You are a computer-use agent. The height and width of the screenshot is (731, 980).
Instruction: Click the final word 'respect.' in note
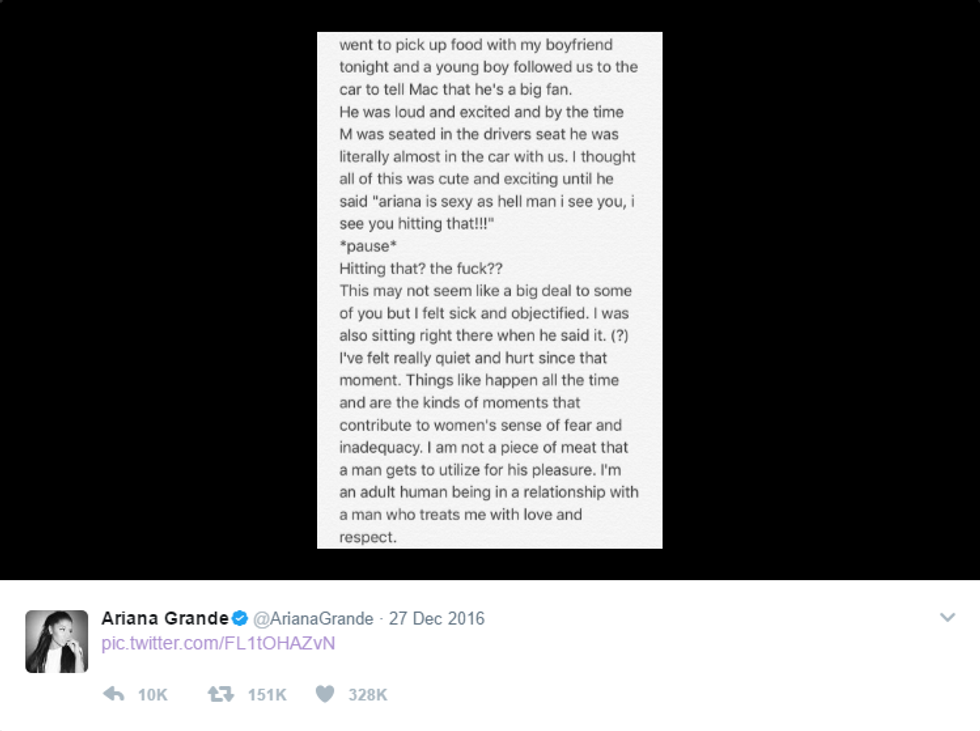[368, 537]
